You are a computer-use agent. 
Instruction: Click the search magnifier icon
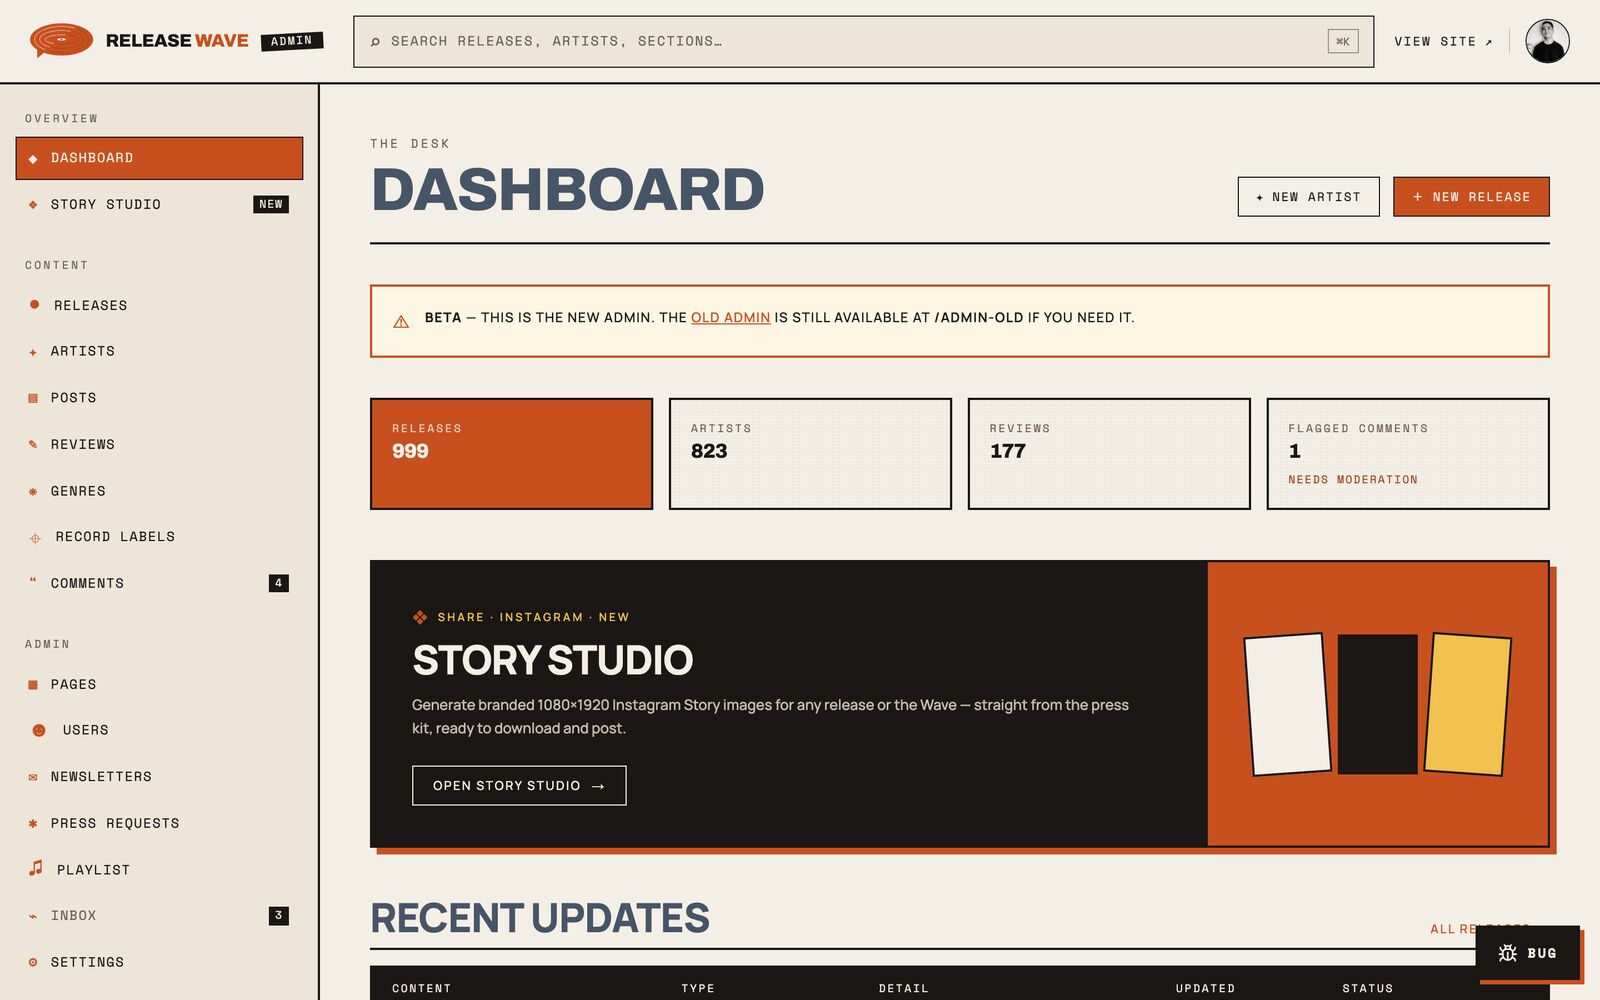point(375,42)
